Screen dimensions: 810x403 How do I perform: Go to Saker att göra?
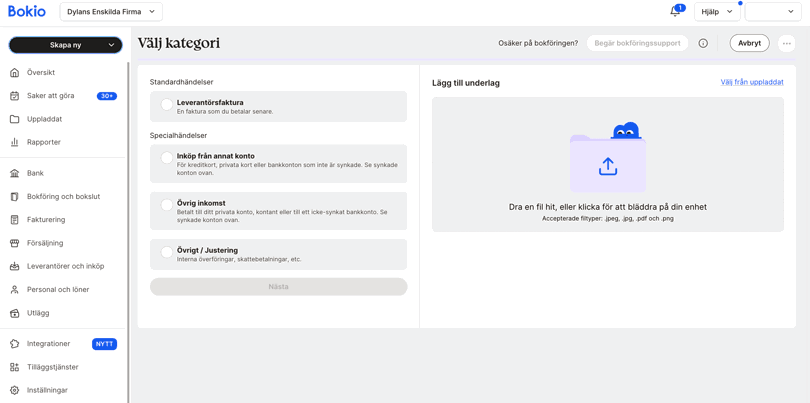click(51, 96)
